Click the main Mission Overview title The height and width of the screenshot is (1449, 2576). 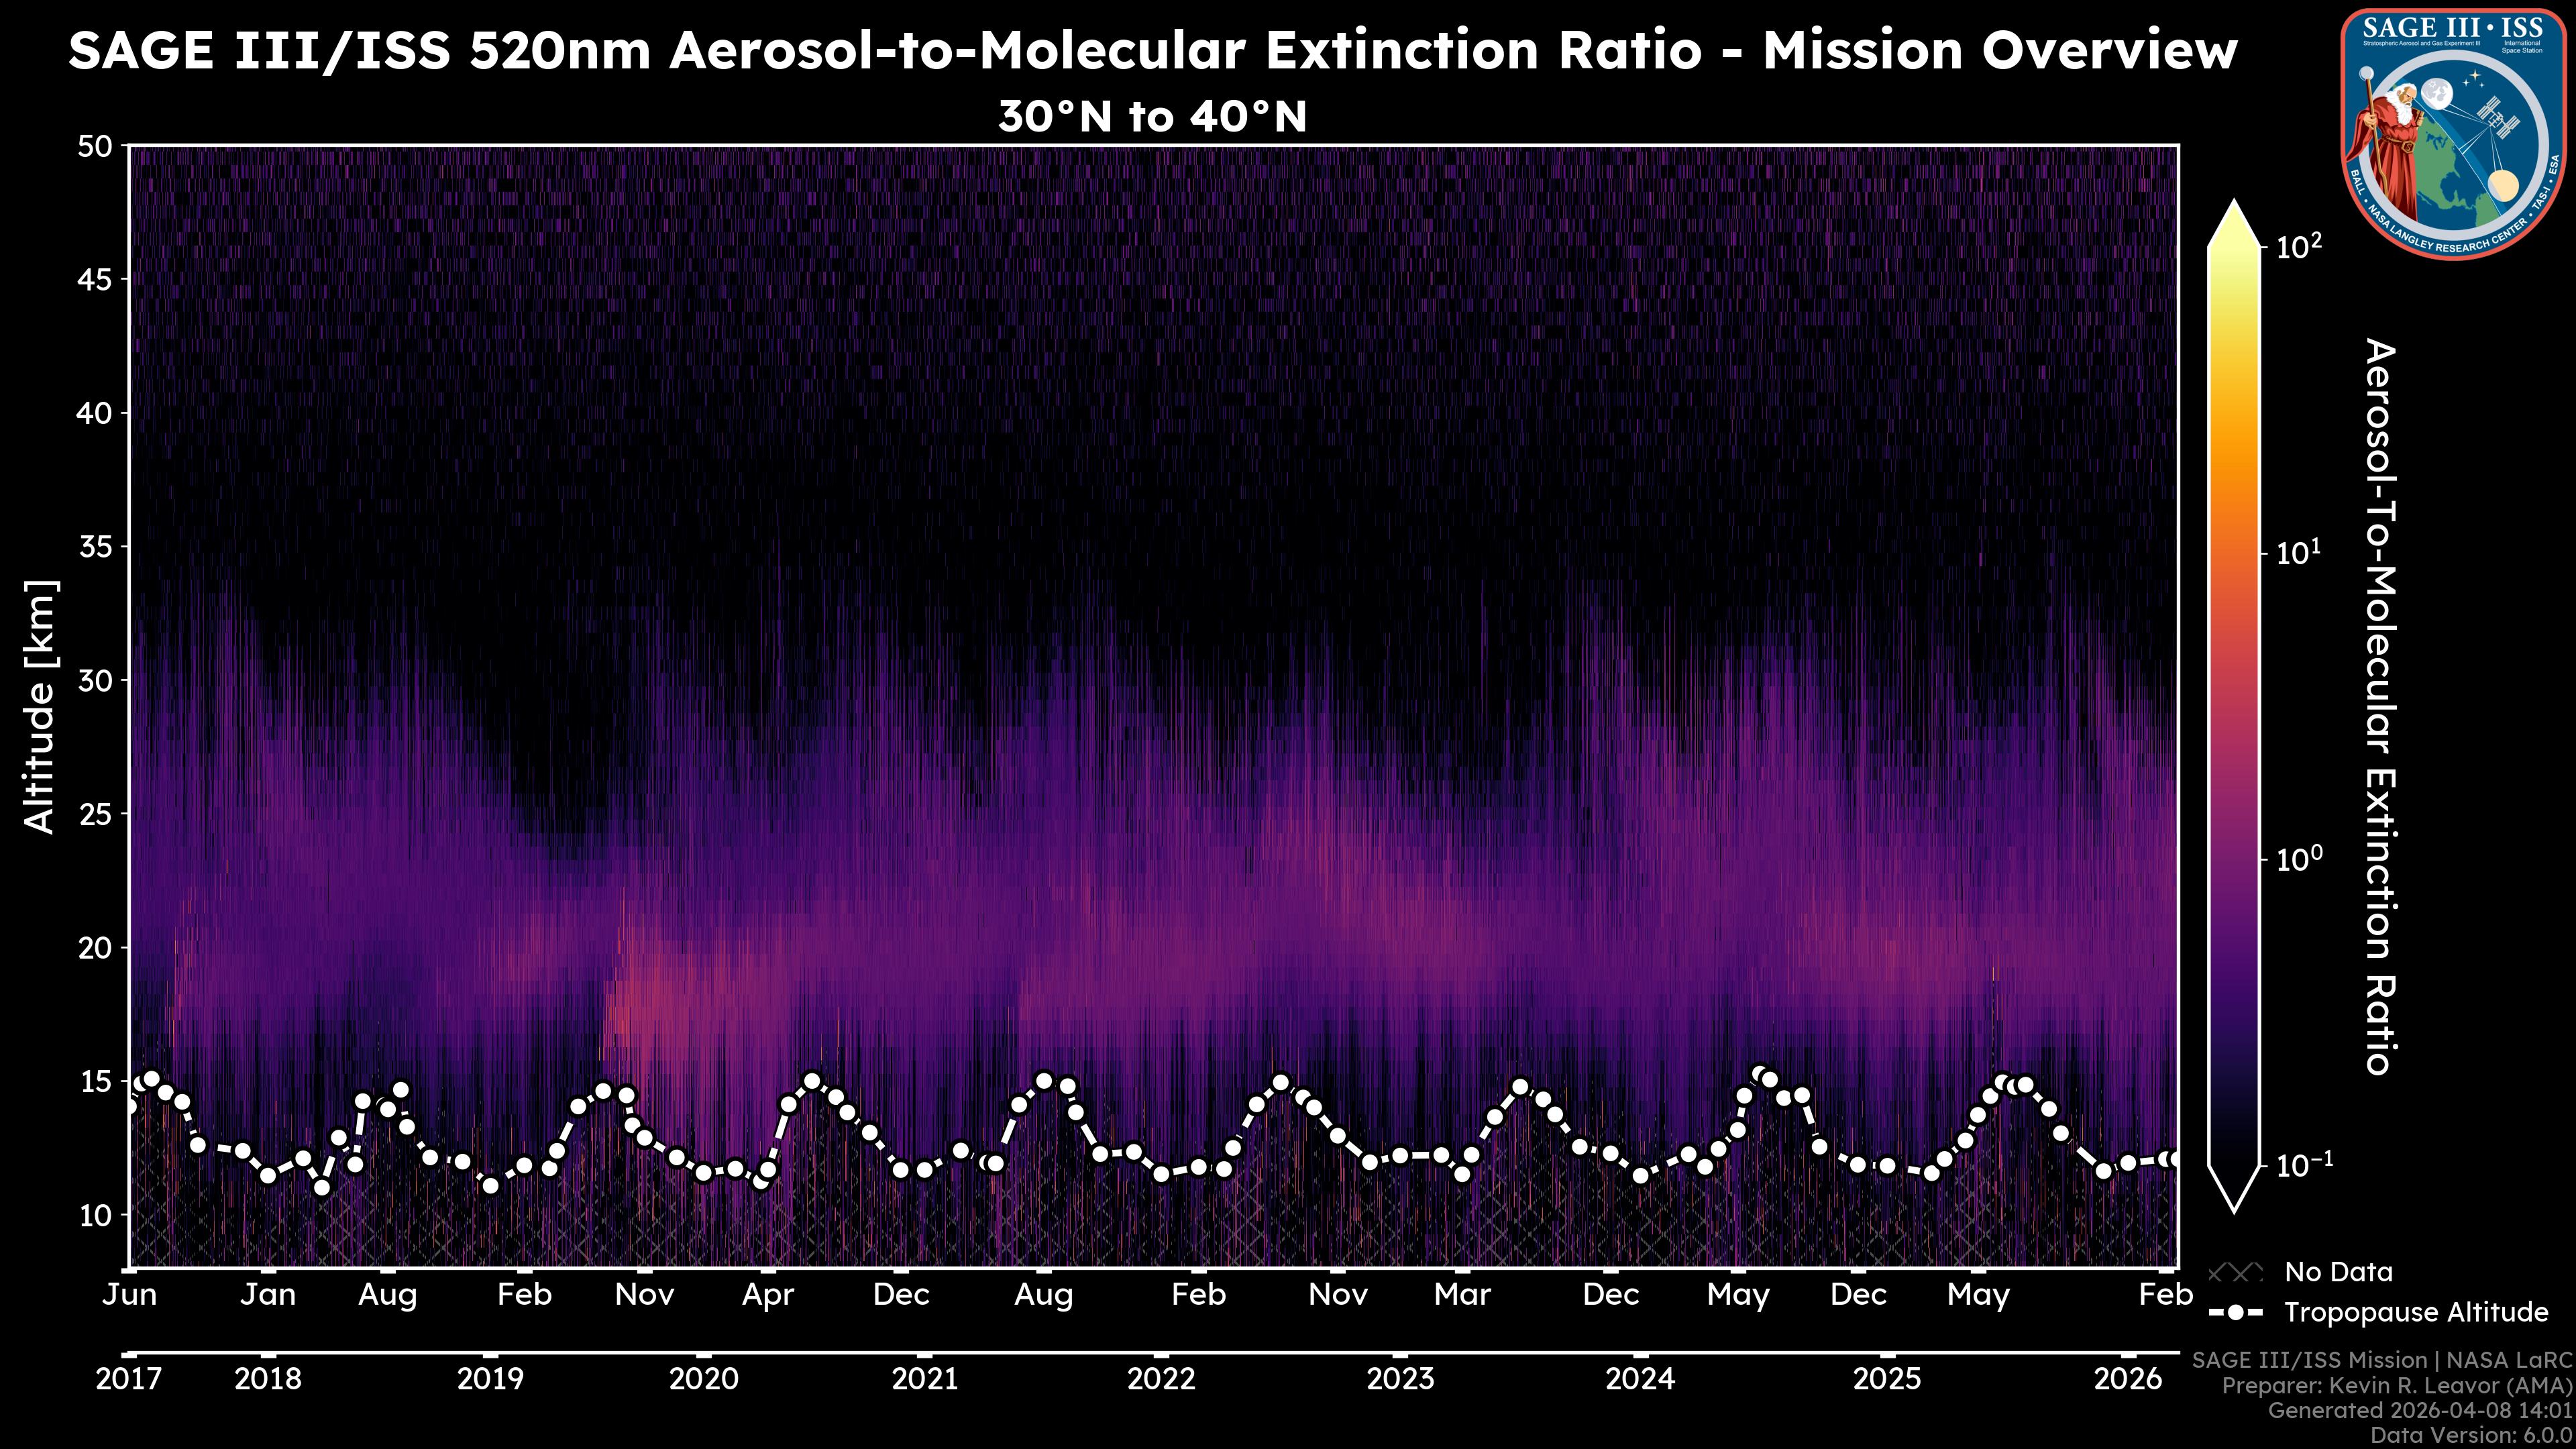1152,50
